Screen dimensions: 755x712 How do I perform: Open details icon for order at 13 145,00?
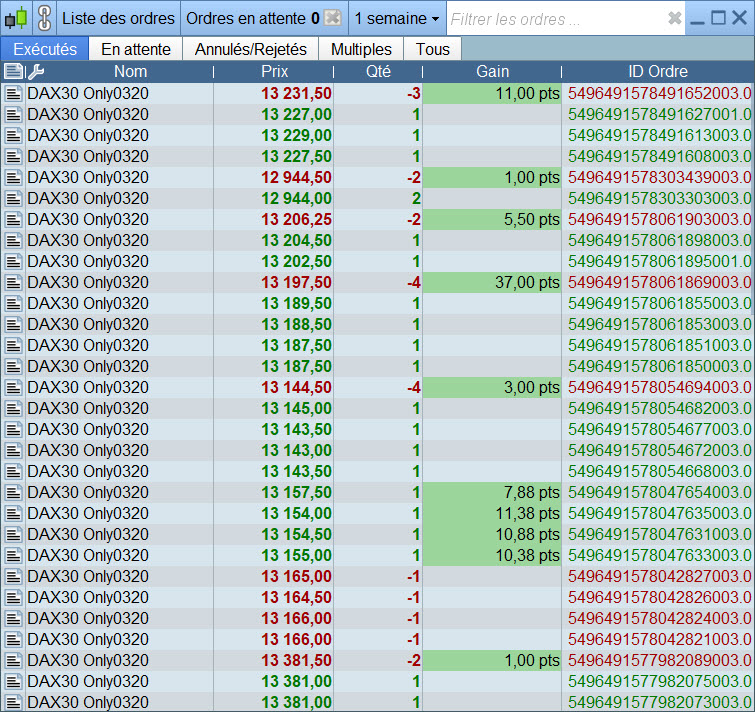pyautogui.click(x=13, y=408)
